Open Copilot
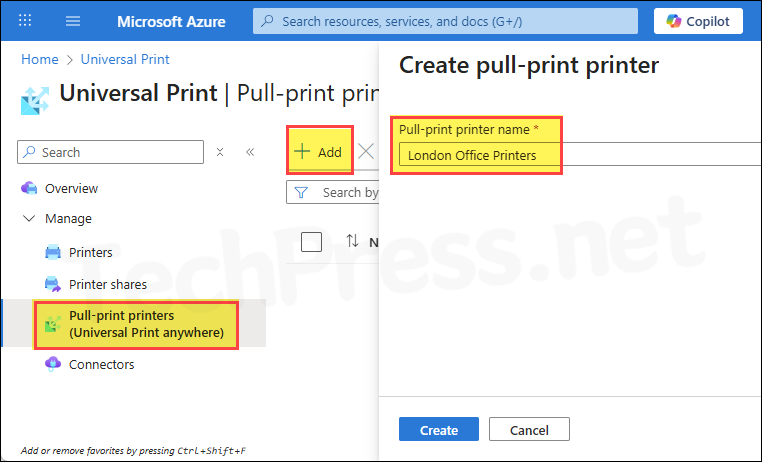Screen dimensions: 762x462 [698, 21]
